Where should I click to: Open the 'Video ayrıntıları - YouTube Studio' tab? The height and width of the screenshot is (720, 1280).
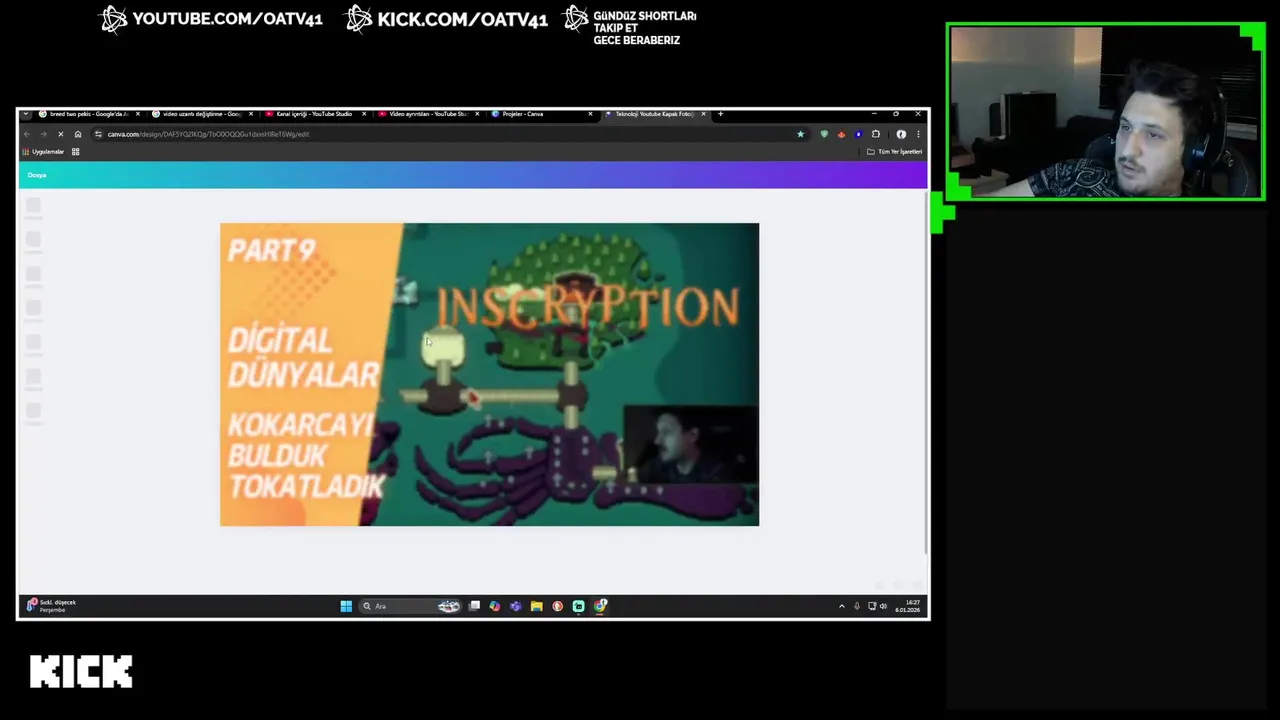pyautogui.click(x=427, y=114)
